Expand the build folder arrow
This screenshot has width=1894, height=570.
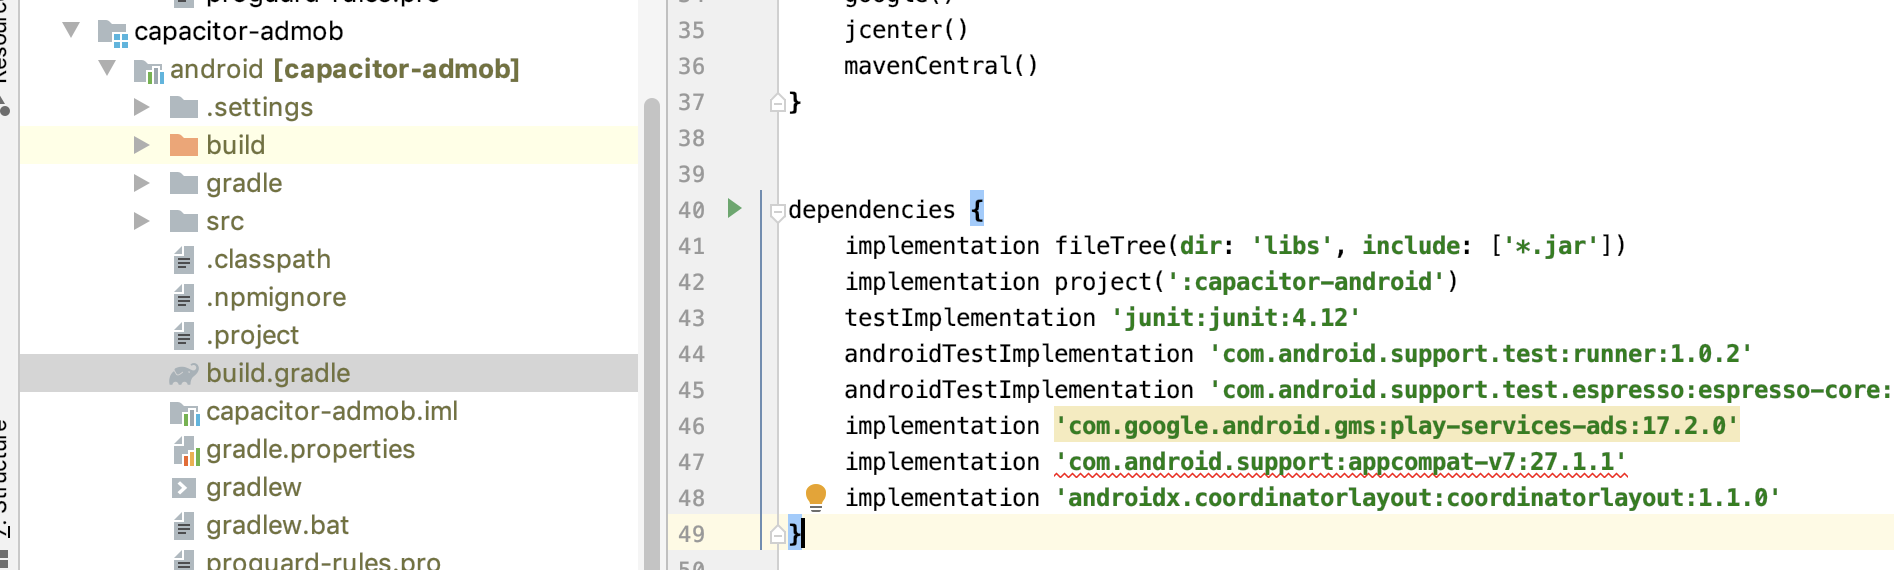[x=142, y=144]
